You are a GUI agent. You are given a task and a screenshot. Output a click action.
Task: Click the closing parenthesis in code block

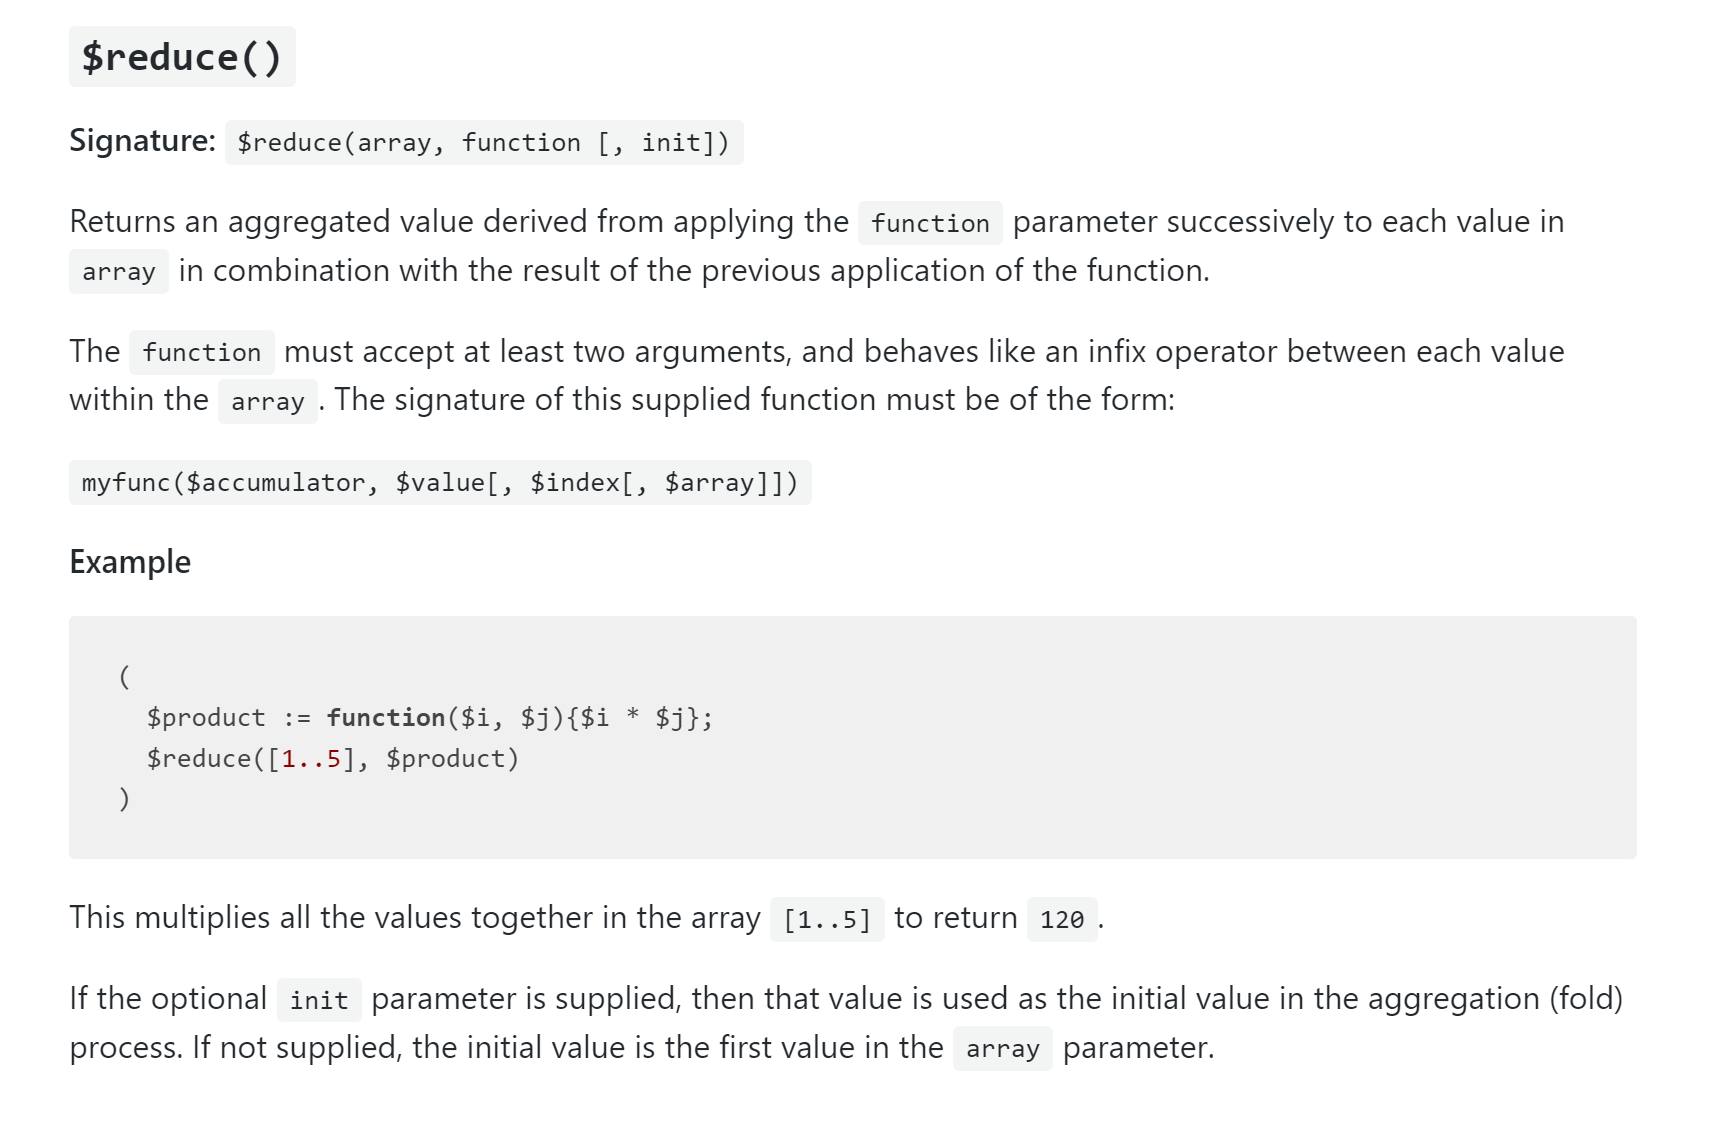pyautogui.click(x=124, y=799)
